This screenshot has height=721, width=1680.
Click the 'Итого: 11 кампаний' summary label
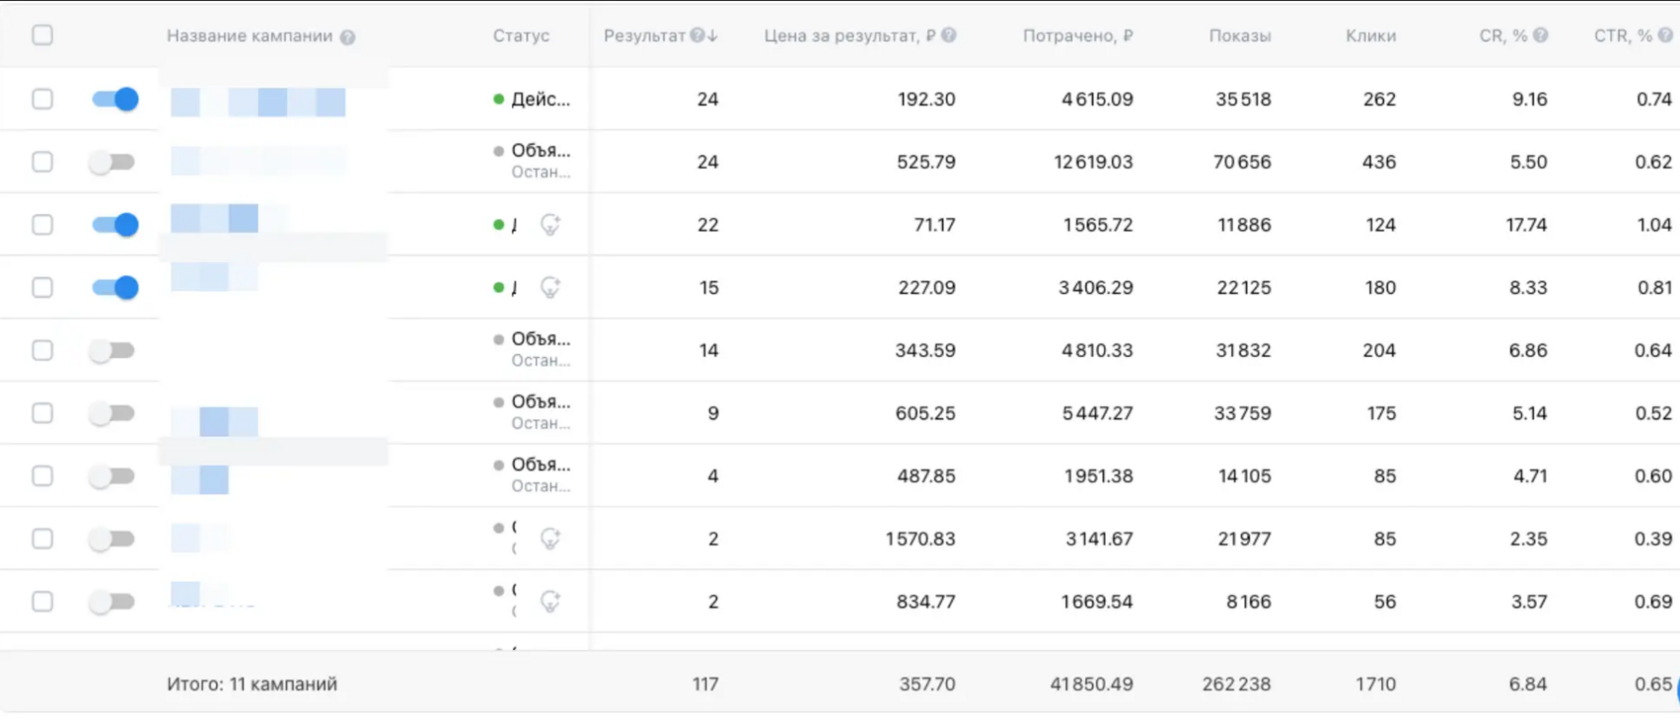coord(252,684)
